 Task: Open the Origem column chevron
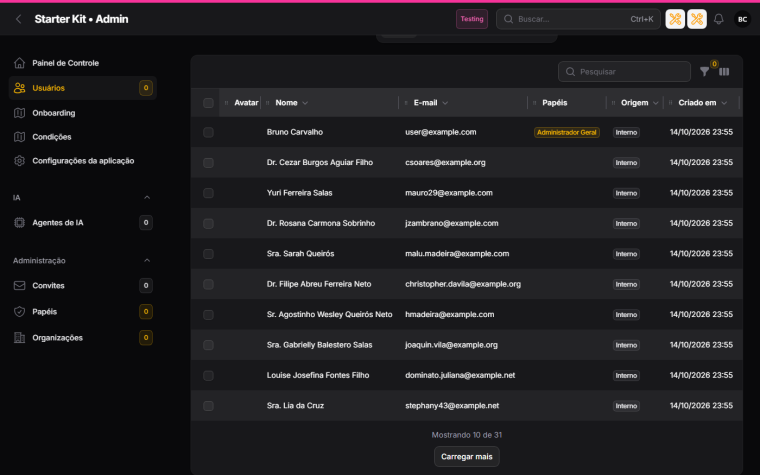tap(656, 103)
